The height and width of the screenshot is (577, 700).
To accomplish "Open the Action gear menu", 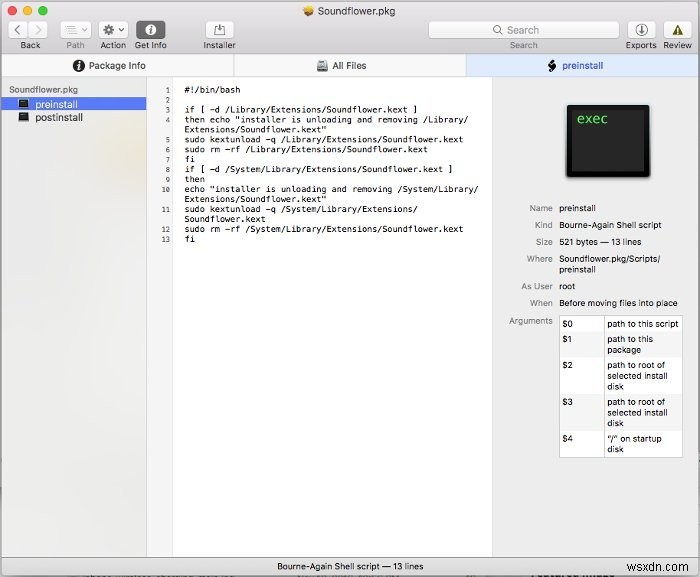I will click(x=113, y=30).
